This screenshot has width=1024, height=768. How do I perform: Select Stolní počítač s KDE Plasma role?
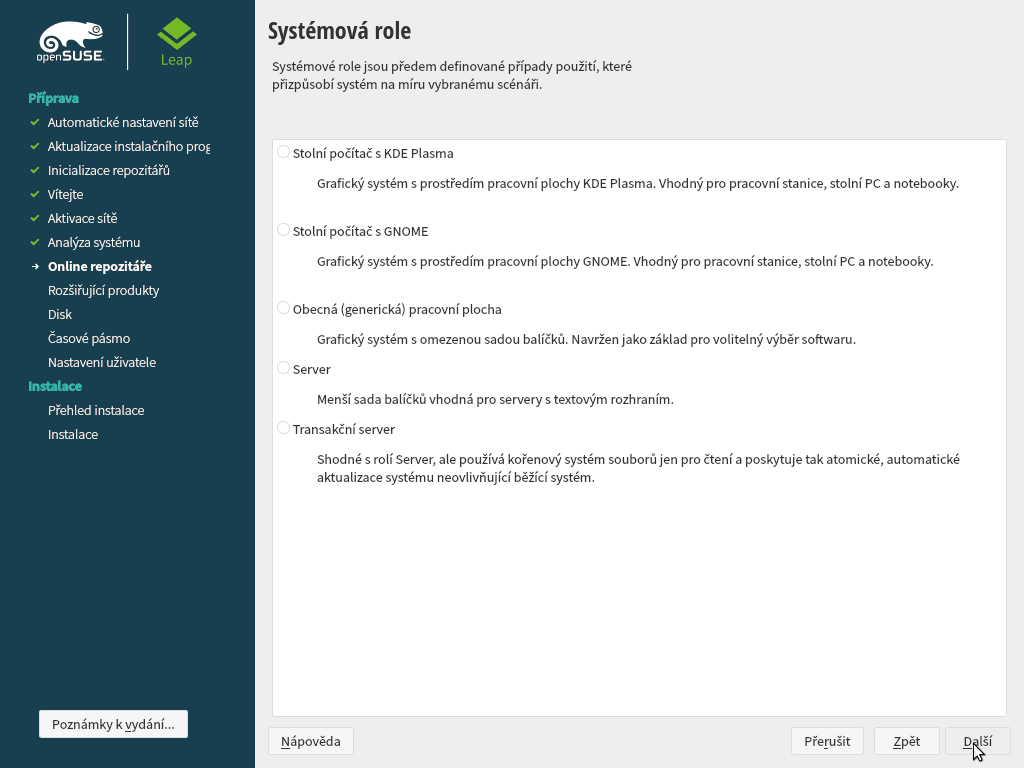click(283, 152)
